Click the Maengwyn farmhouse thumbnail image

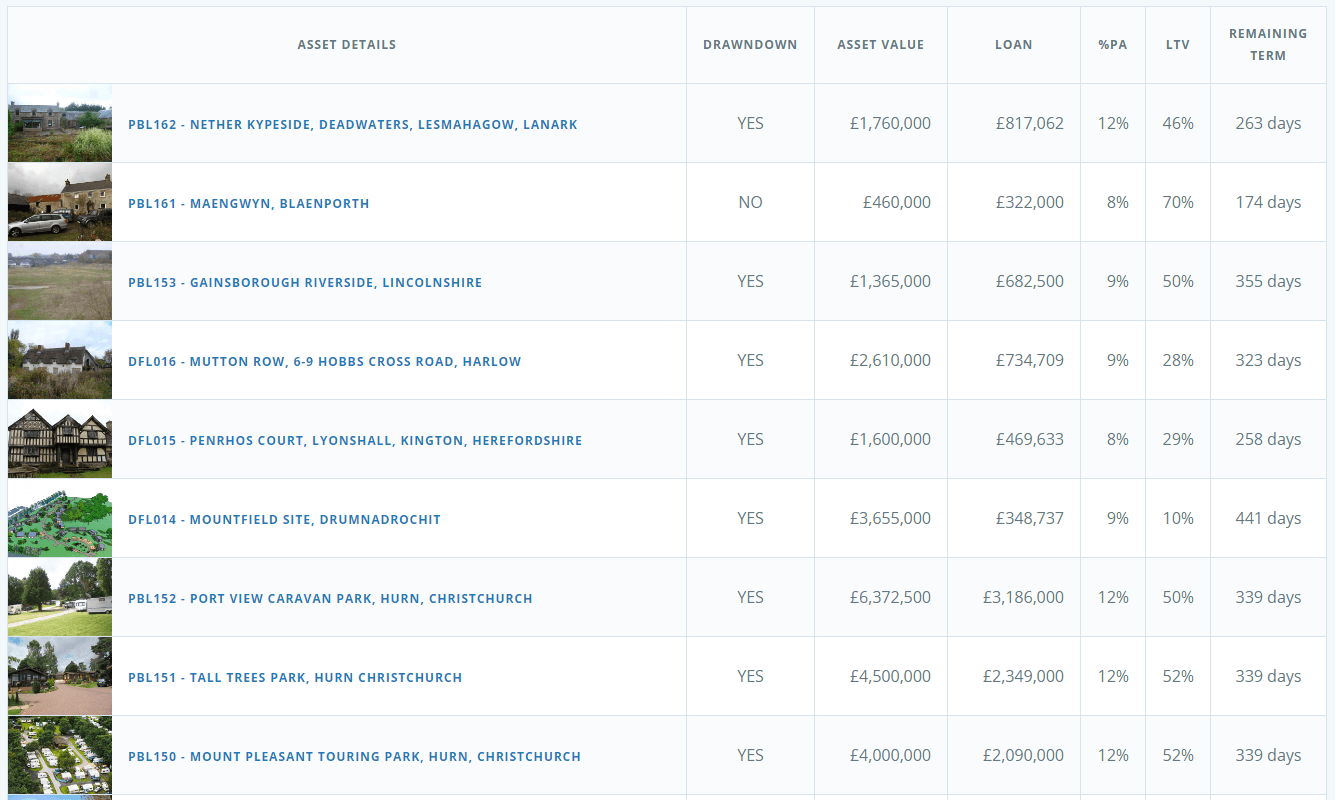[60, 203]
